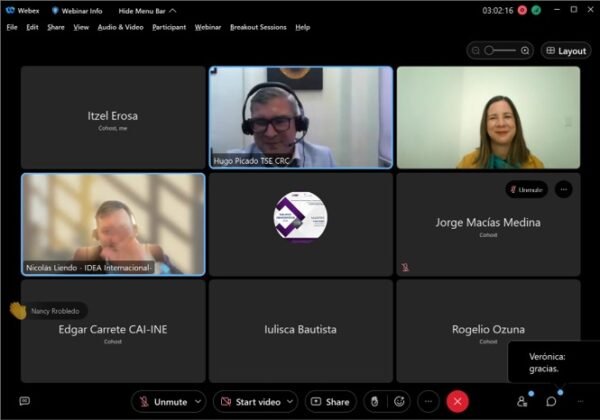The width and height of the screenshot is (600, 420).
Task: Toggle Start video camera button
Action: [x=251, y=402]
